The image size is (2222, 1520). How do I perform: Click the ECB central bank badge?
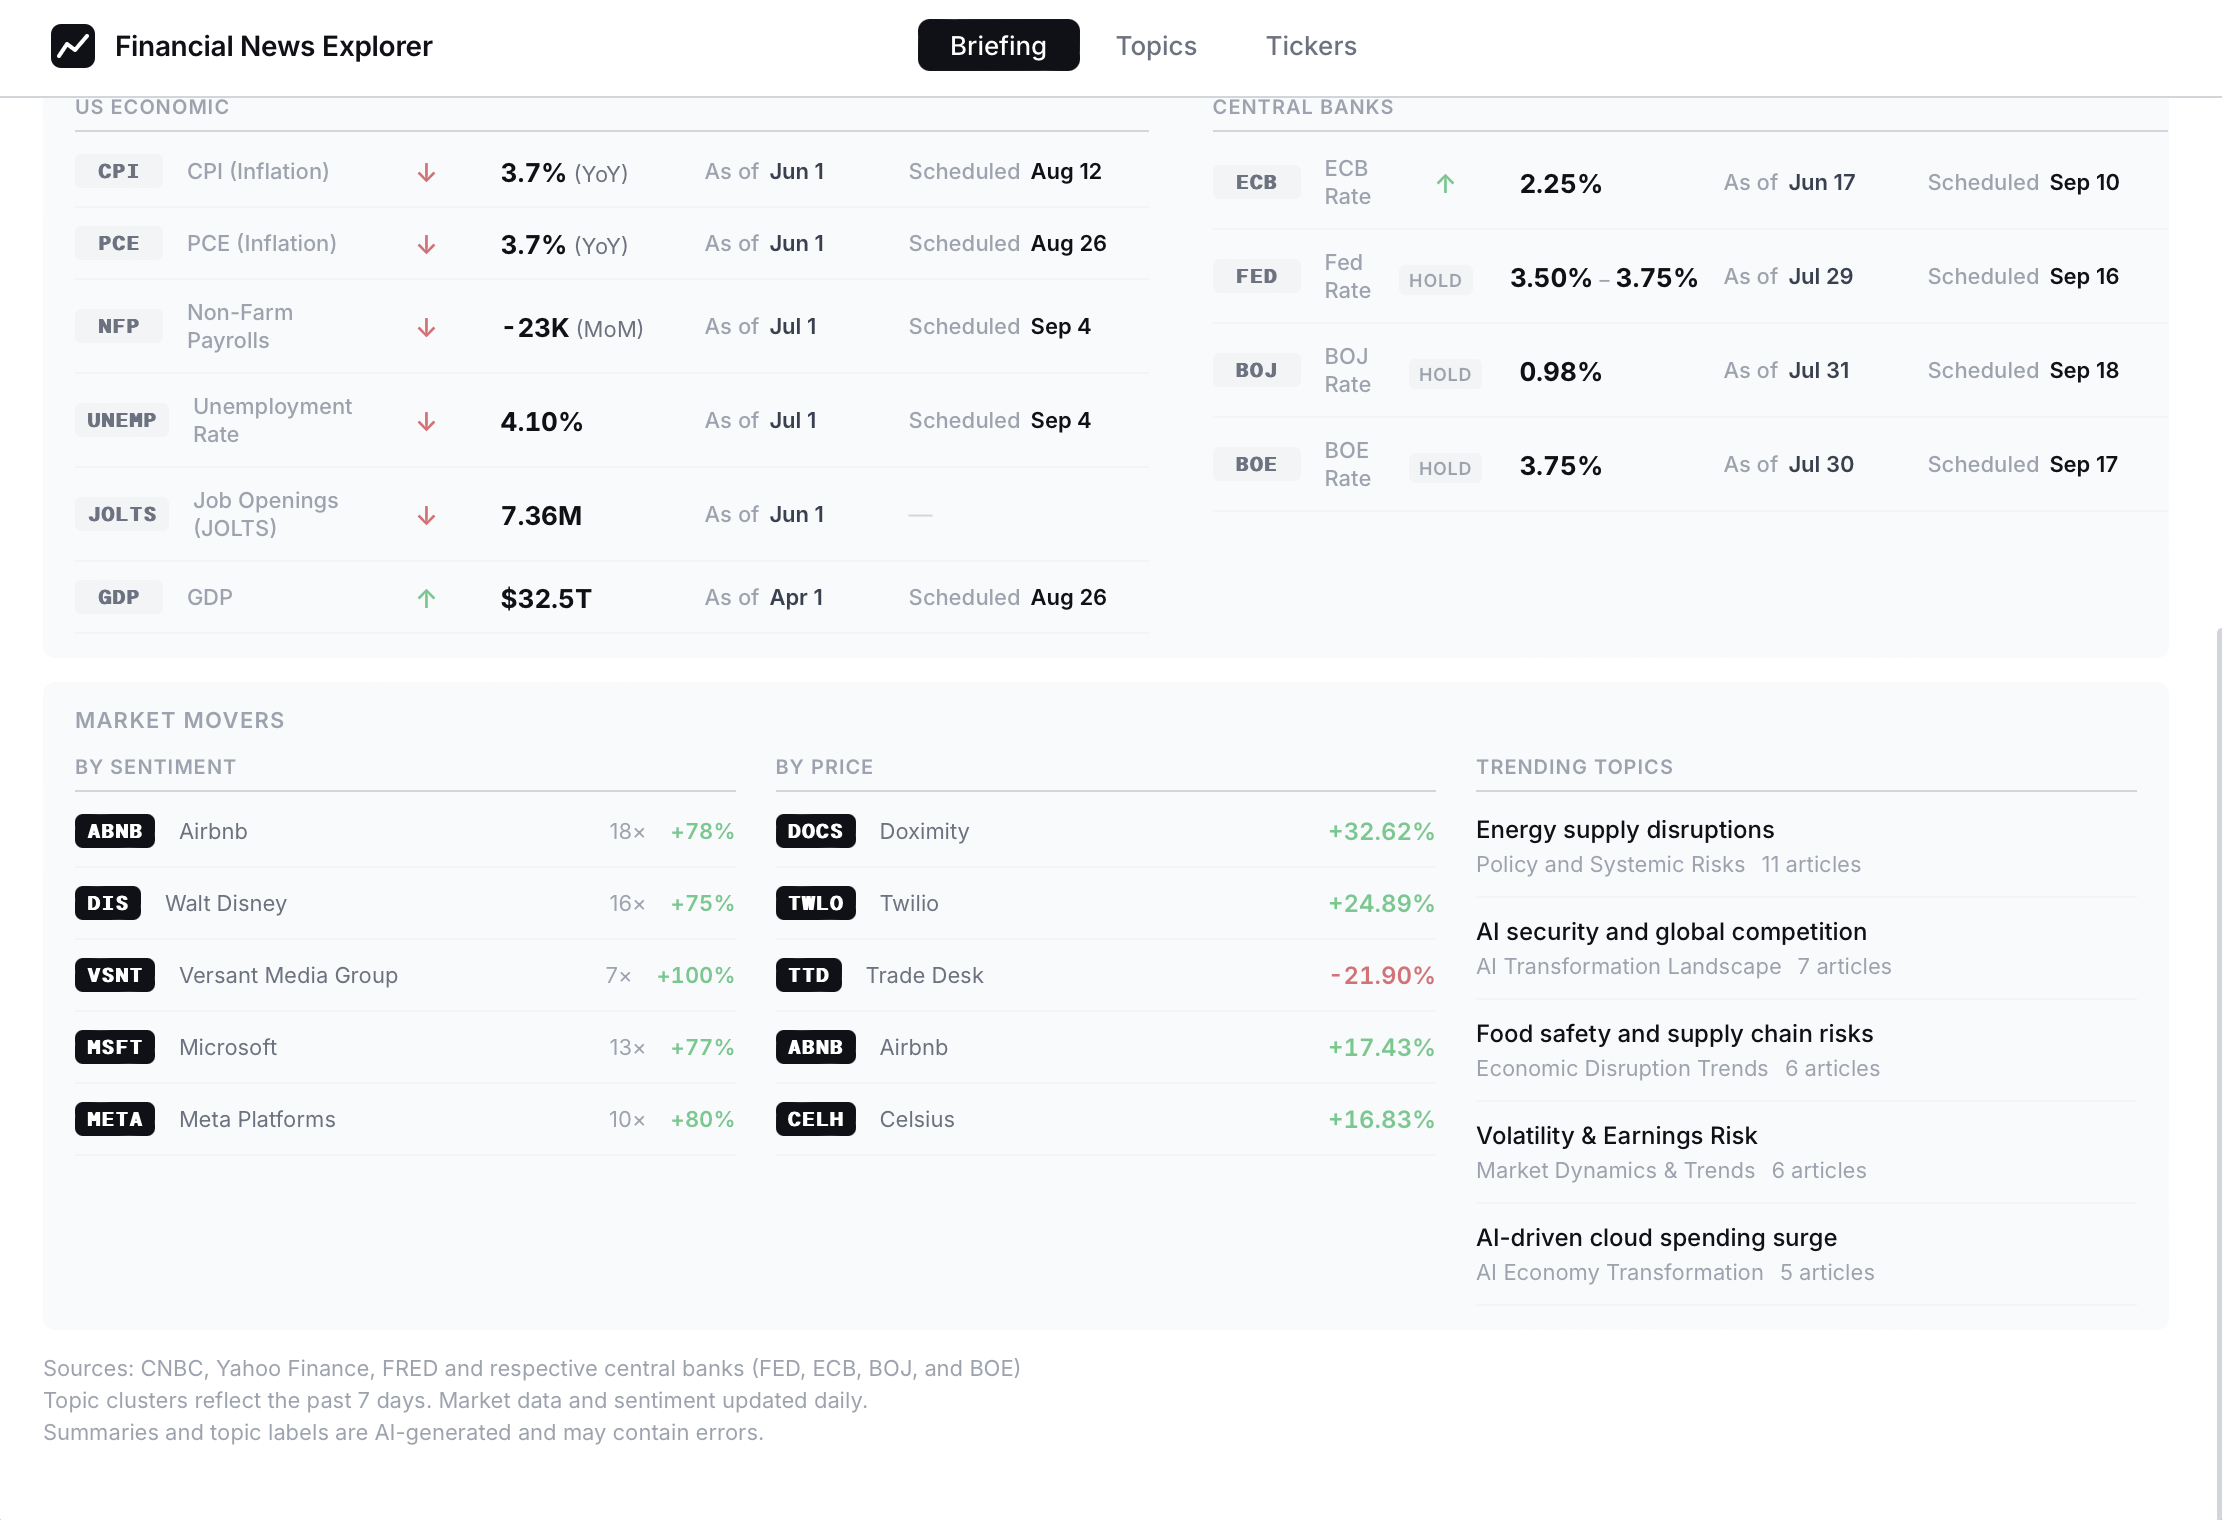1257,182
